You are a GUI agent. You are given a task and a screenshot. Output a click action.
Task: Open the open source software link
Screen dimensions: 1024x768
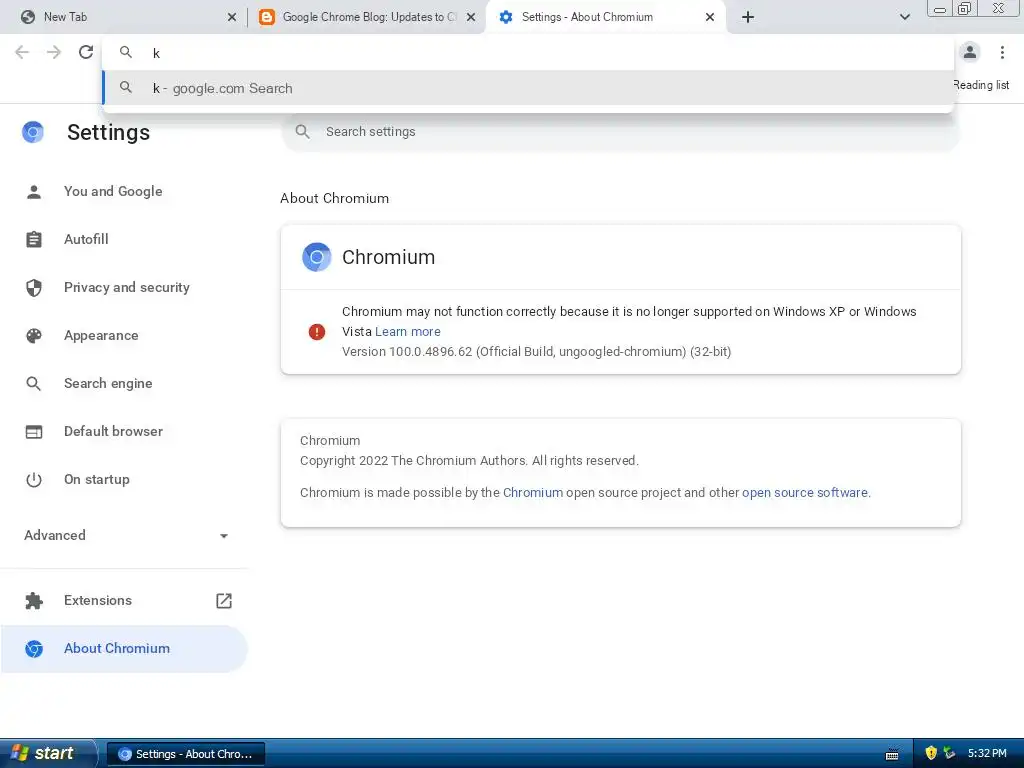pyautogui.click(x=805, y=492)
